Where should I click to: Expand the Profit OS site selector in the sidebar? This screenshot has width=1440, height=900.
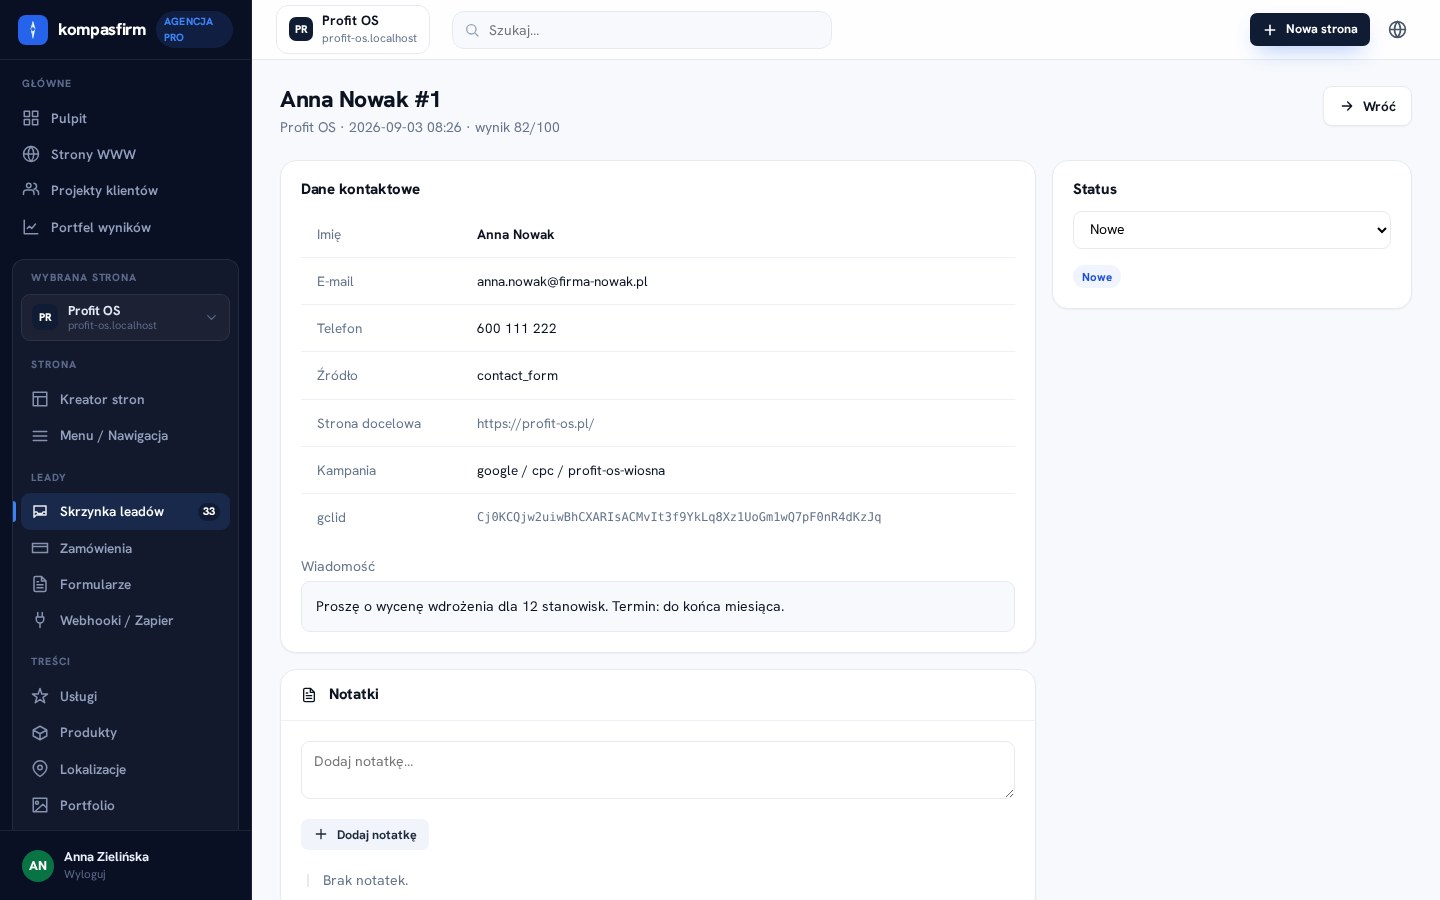click(x=125, y=317)
